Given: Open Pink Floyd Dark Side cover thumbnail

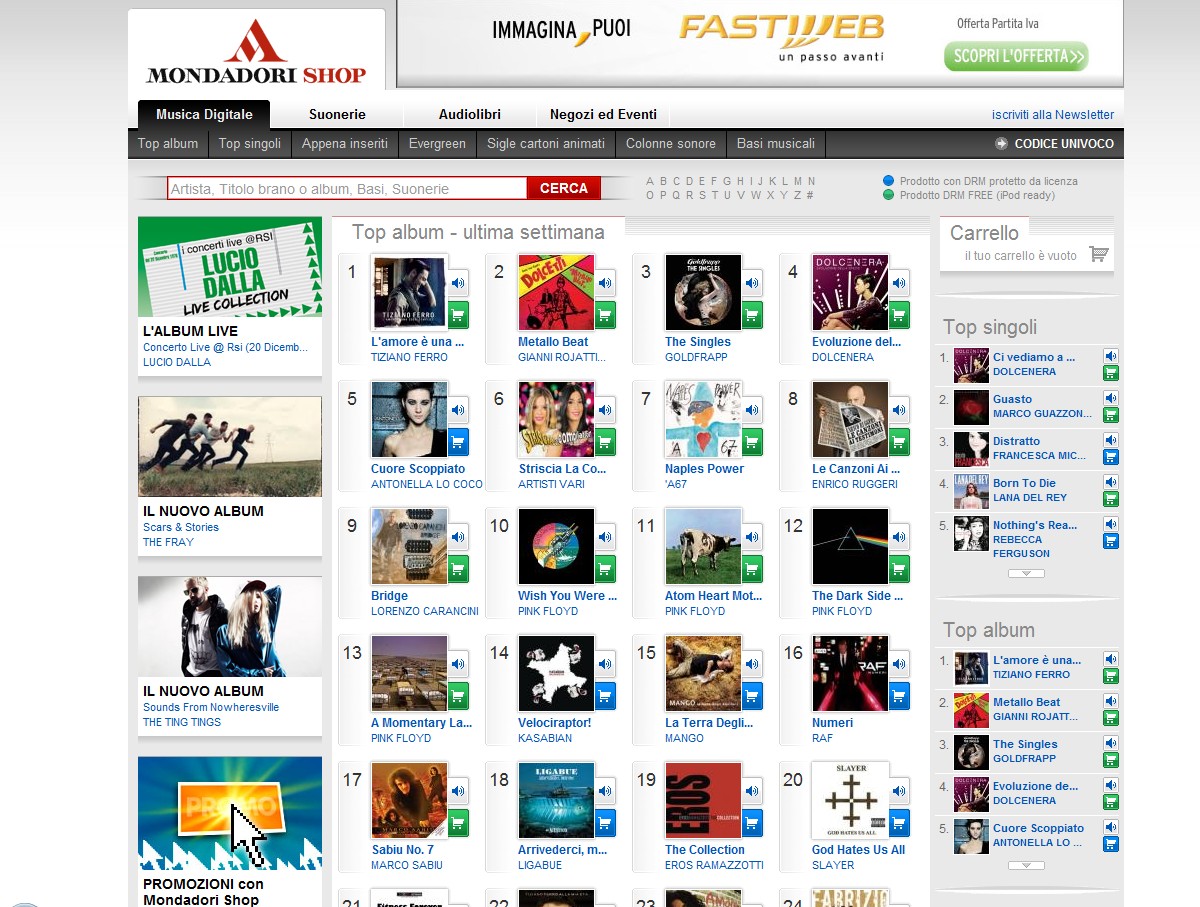Looking at the screenshot, I should pyautogui.click(x=850, y=546).
